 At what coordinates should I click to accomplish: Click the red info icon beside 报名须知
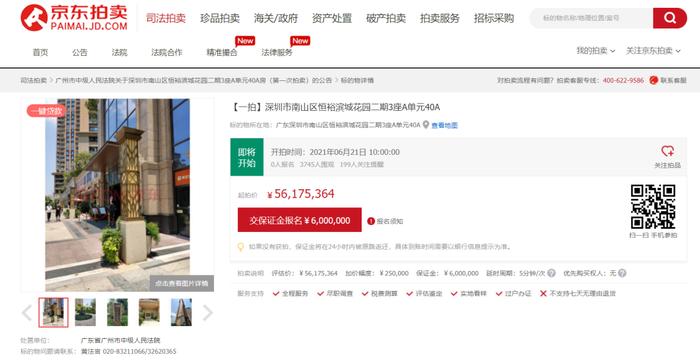[371, 221]
